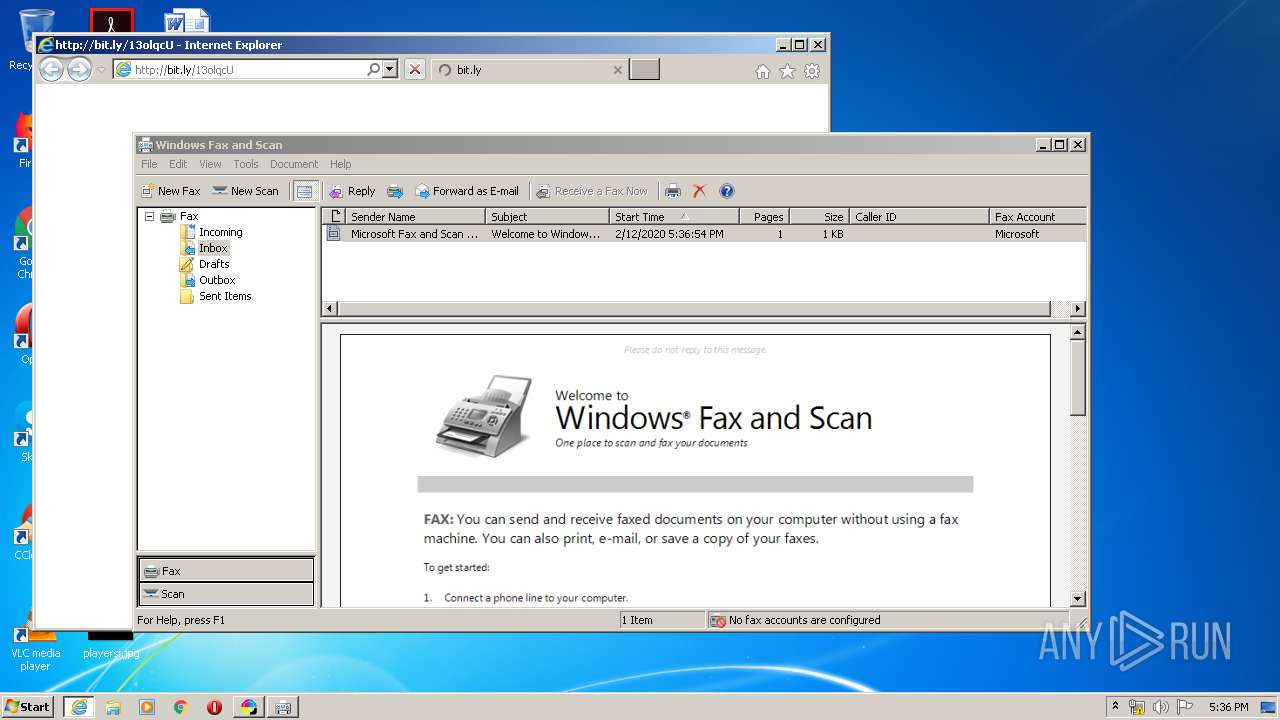1280x720 pixels.
Task: Click down arrow of preview pane scrollbar
Action: tap(1078, 598)
